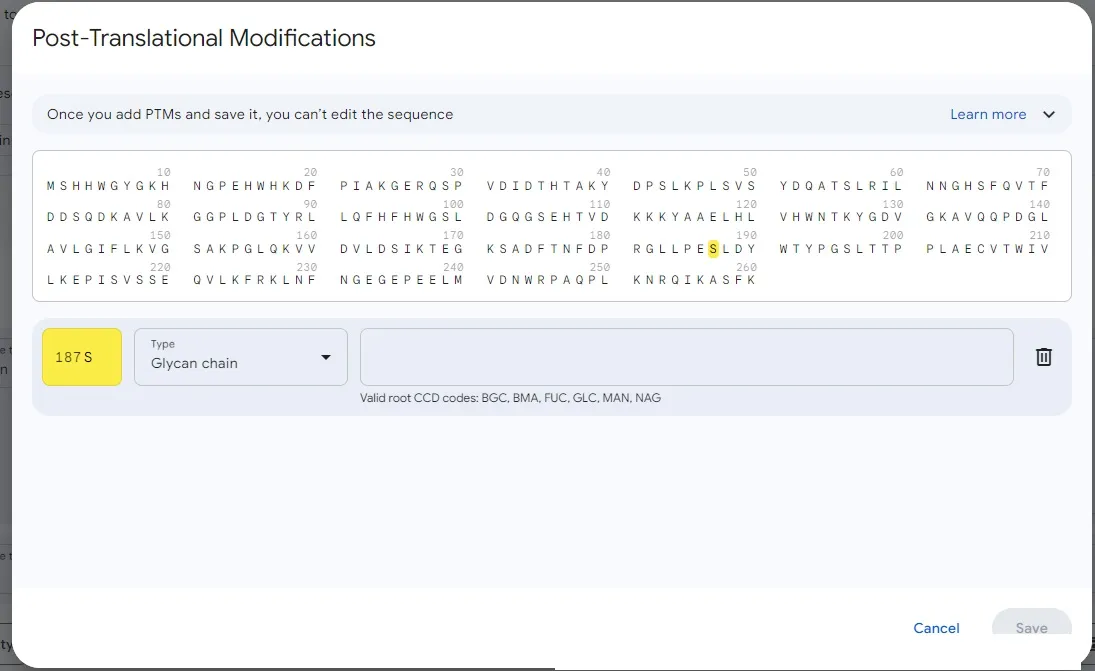Viewport: 1095px width, 671px height.
Task: Click the highlighted S residue in sequence
Action: click(x=713, y=249)
